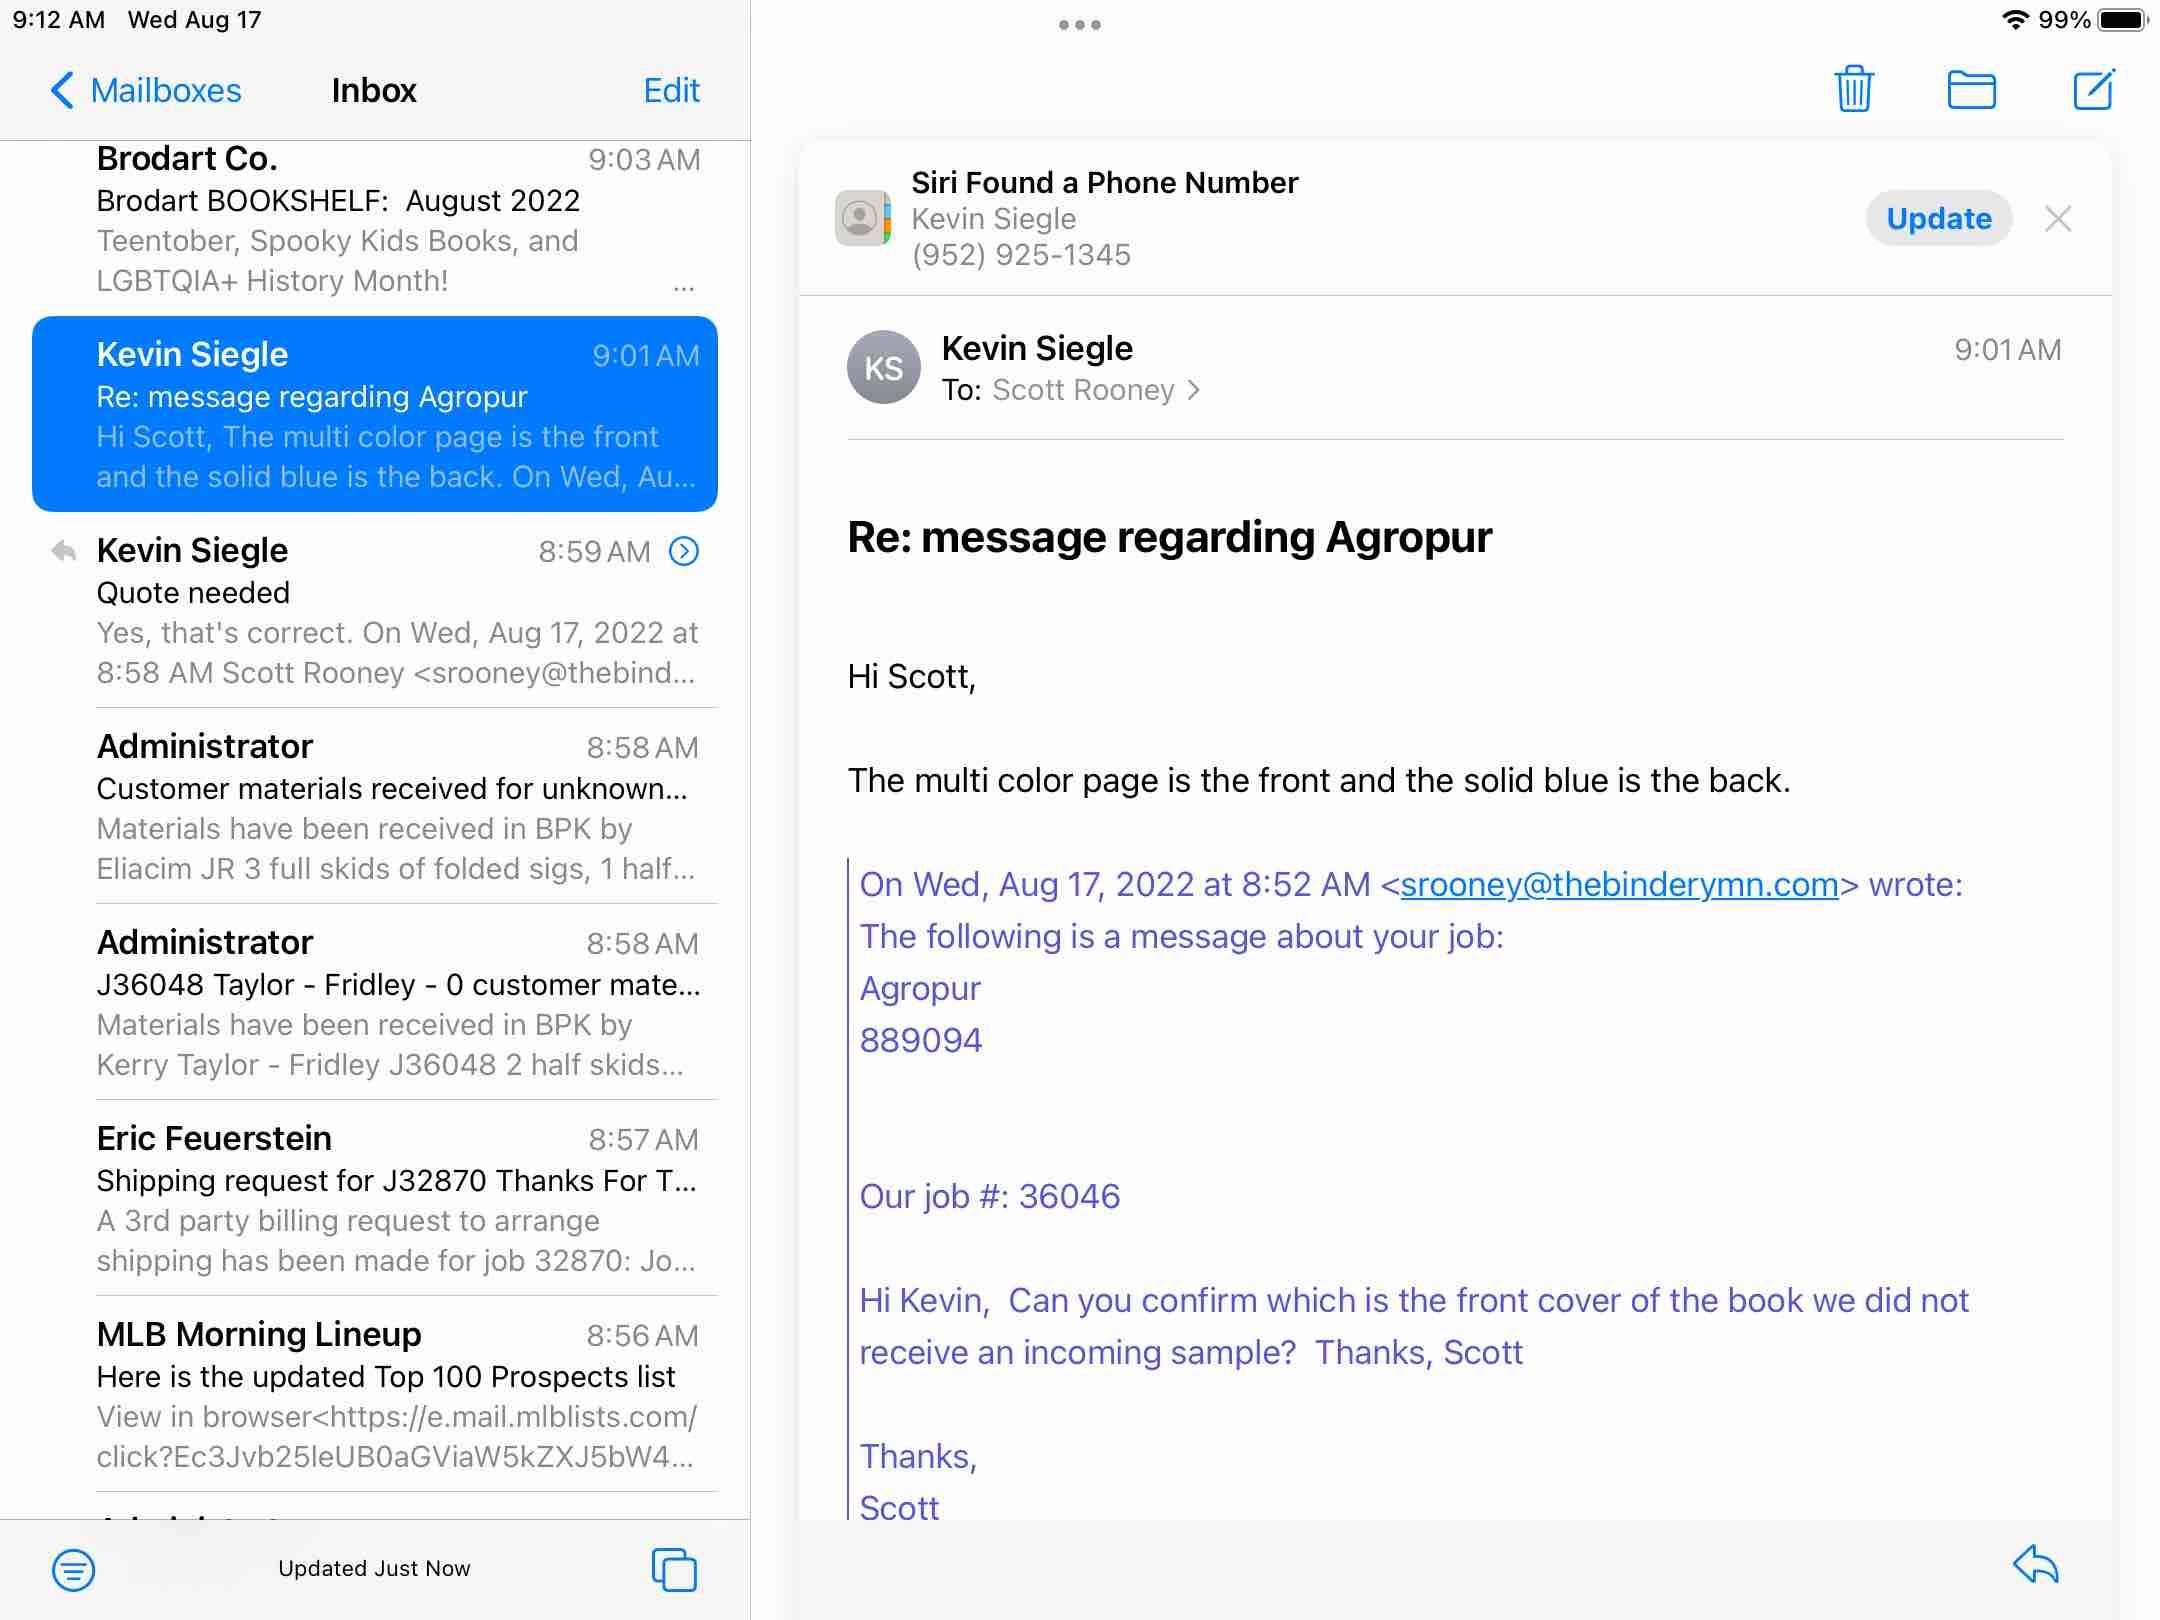Open the Brodart Co. BOOKSHELF email
This screenshot has width=2160, height=1620.
(396, 220)
